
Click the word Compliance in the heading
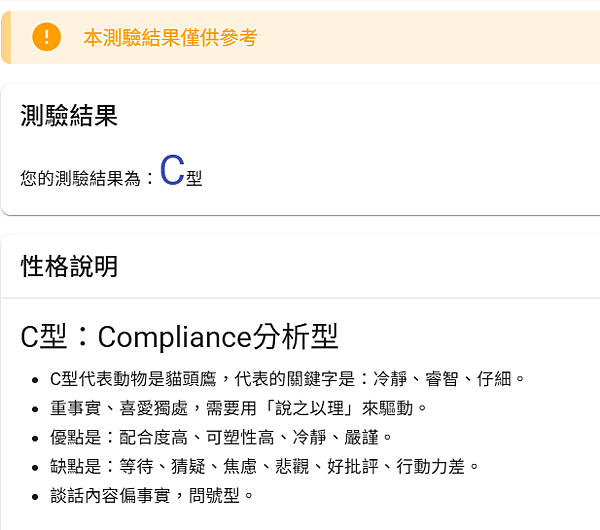[175, 337]
